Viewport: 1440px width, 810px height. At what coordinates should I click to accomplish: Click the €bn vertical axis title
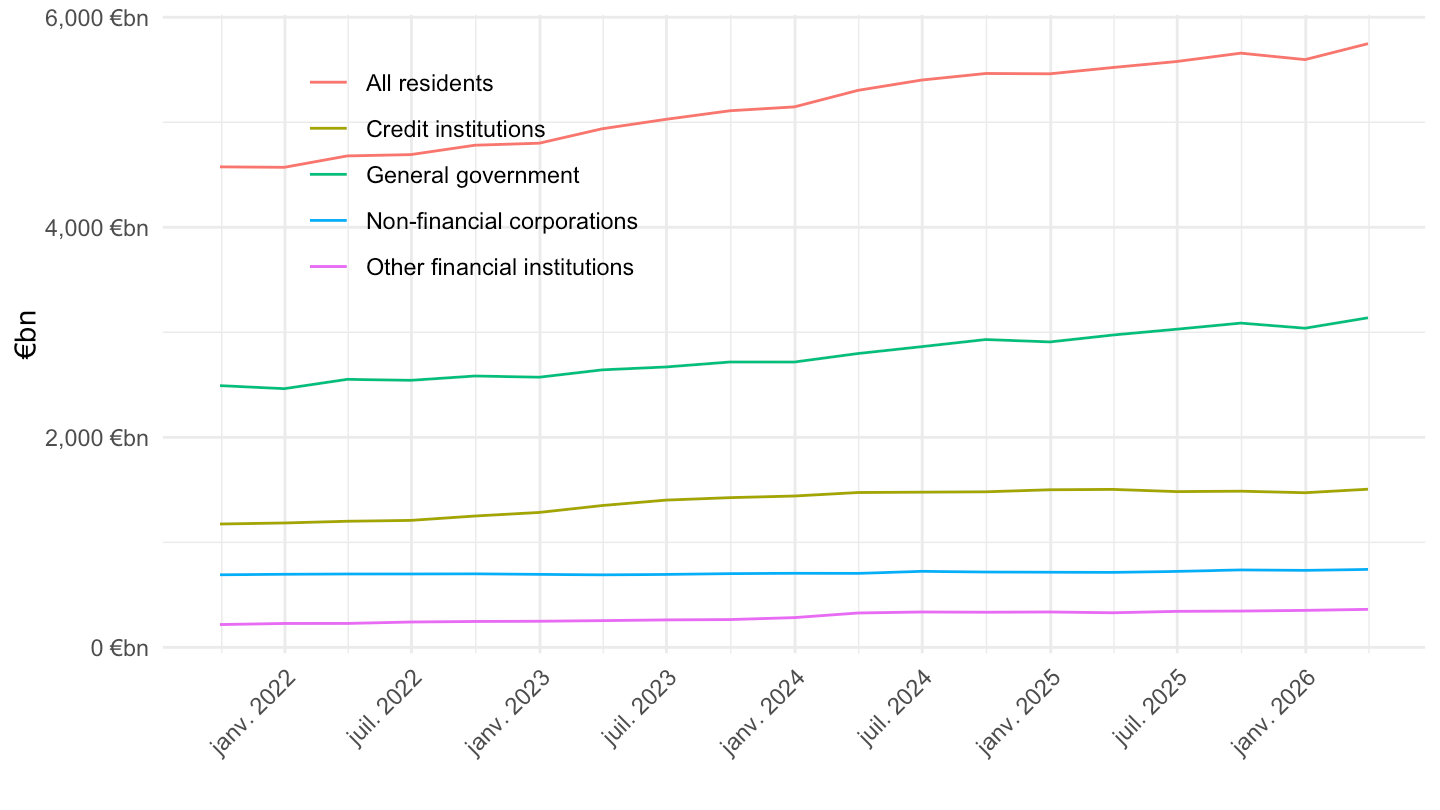click(25, 333)
